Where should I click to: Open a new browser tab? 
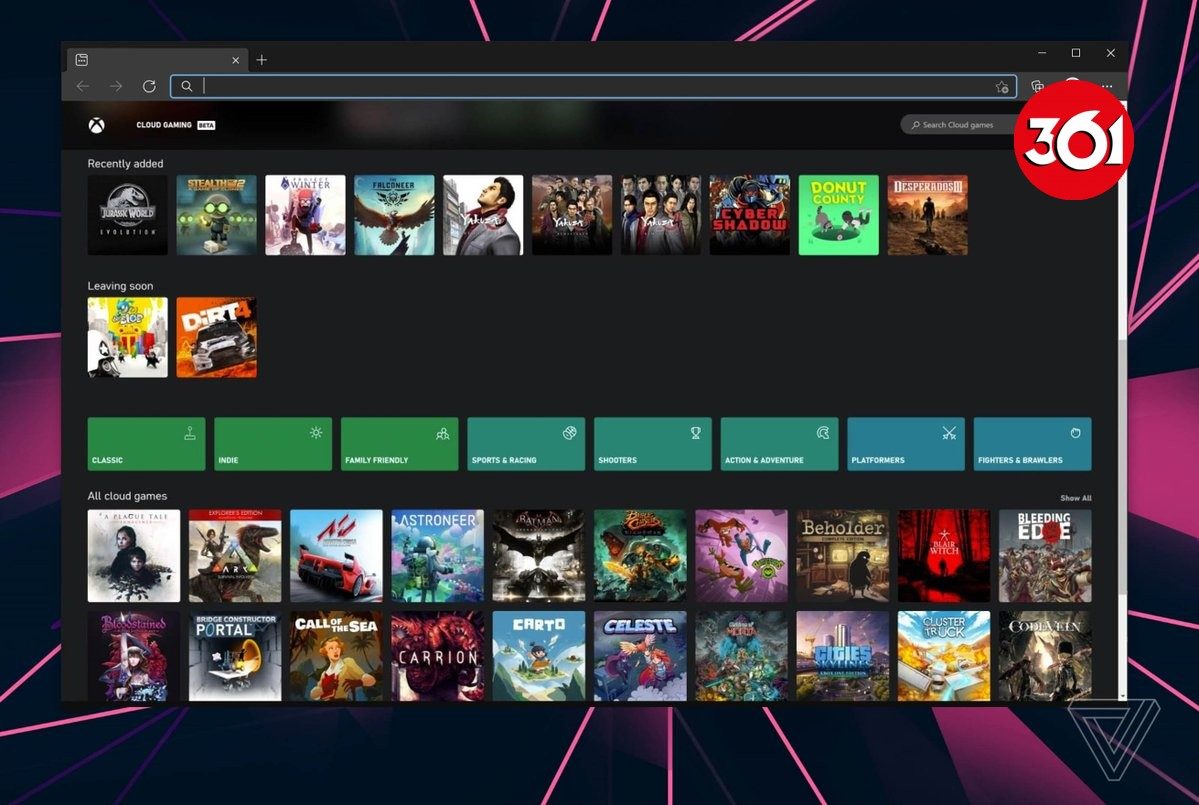click(x=262, y=60)
